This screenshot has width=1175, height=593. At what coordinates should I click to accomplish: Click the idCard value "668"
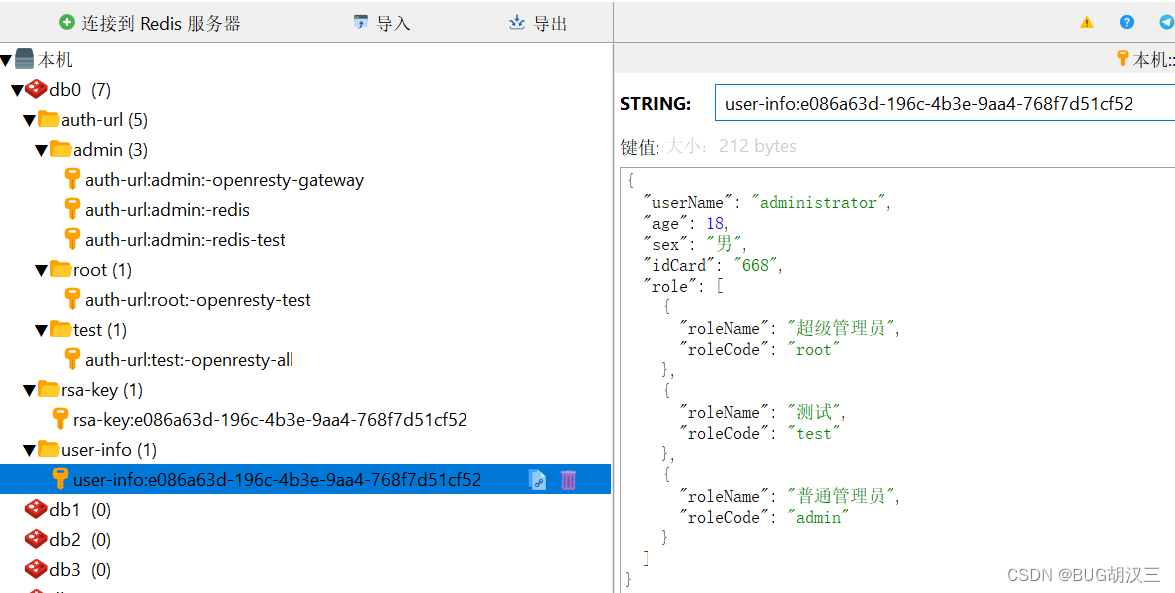(x=755, y=265)
